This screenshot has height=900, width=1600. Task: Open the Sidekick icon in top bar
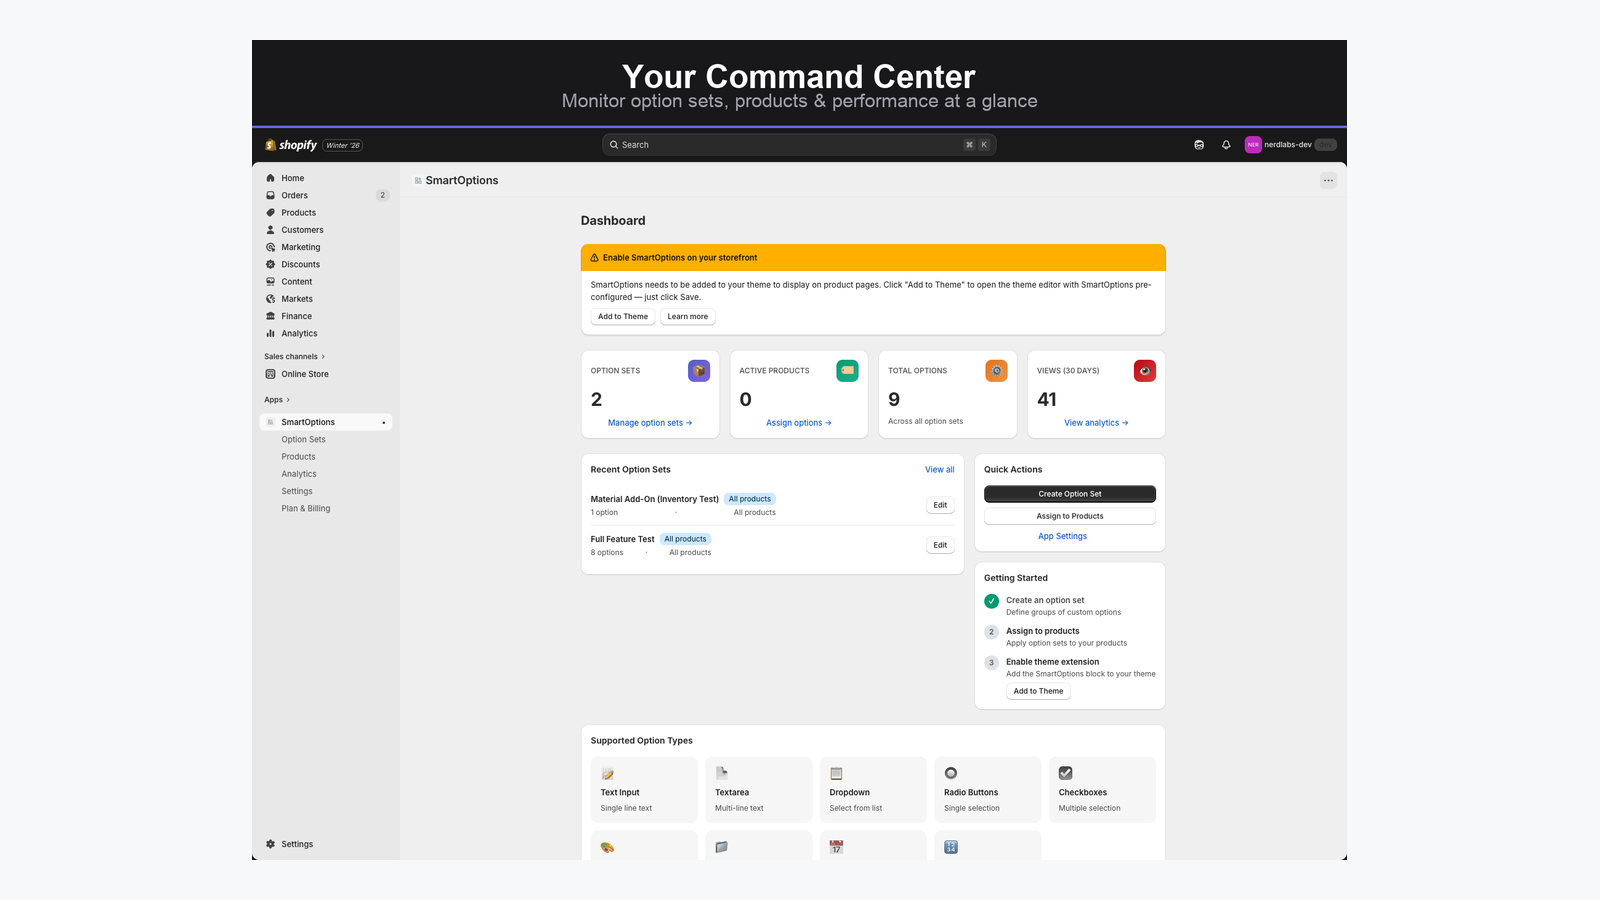[x=1199, y=145]
